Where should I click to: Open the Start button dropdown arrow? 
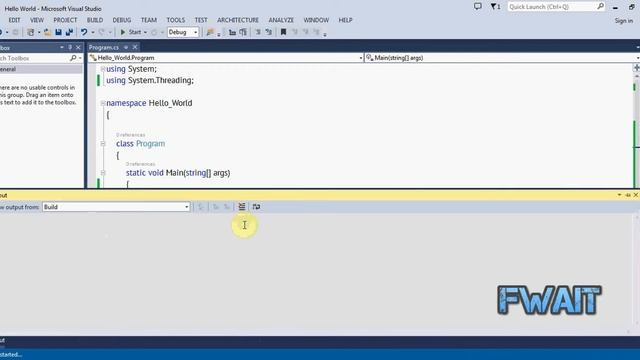[145, 32]
